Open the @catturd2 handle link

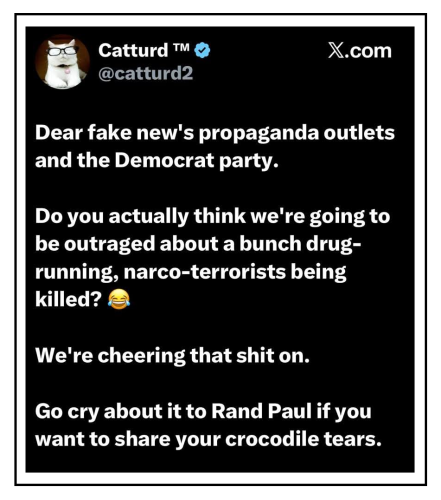click(146, 73)
